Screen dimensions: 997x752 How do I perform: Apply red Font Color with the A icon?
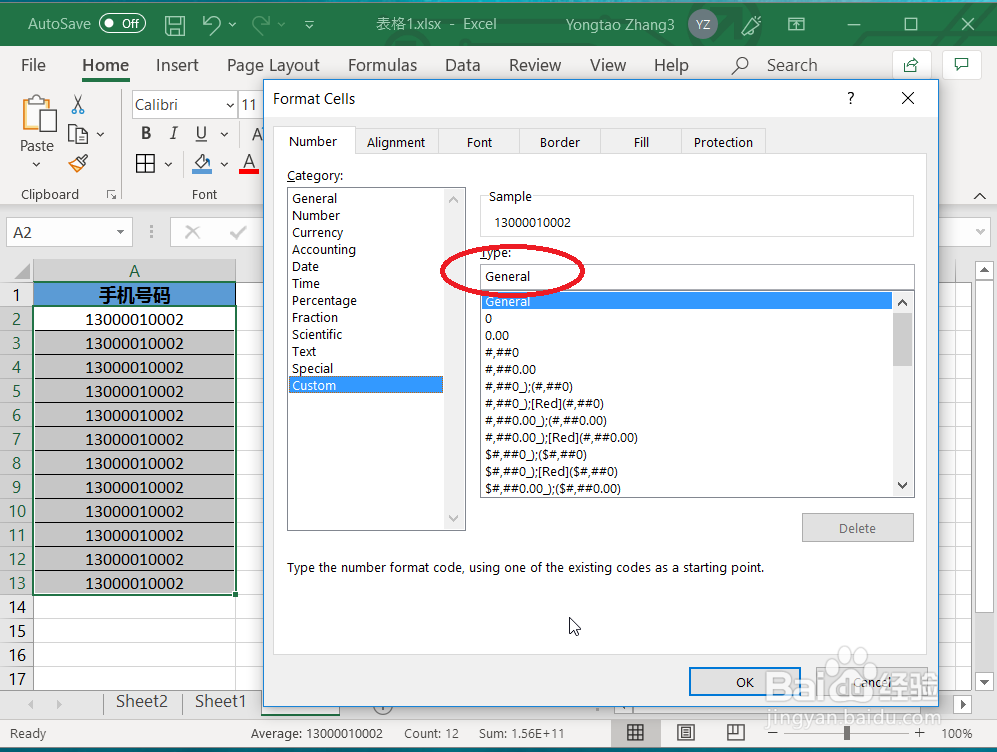pos(248,163)
